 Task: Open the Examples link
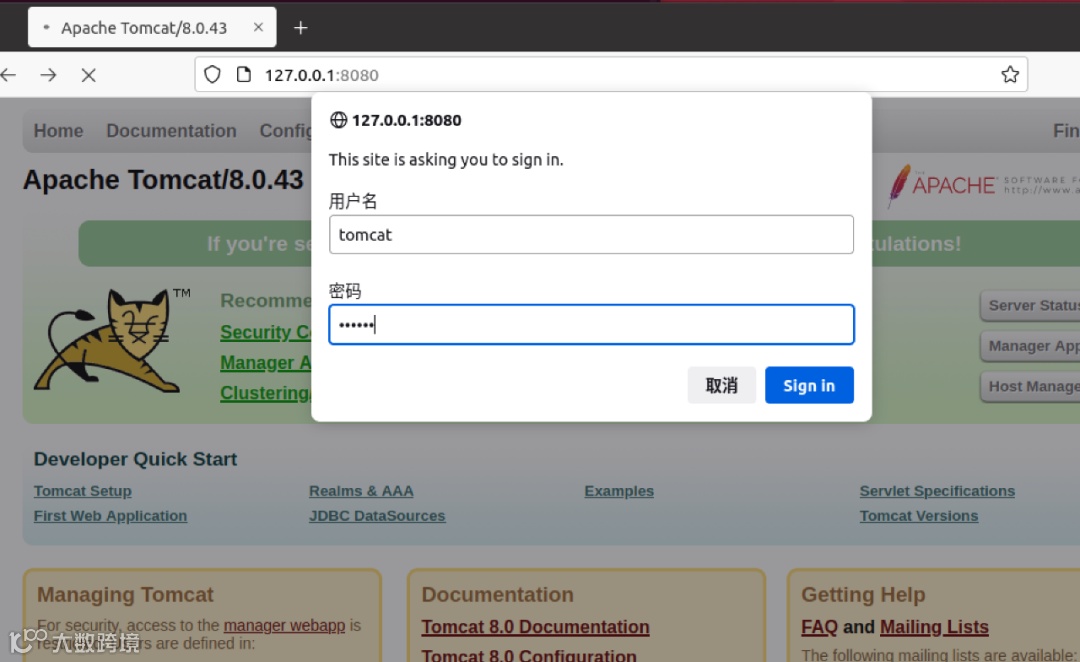tap(619, 491)
